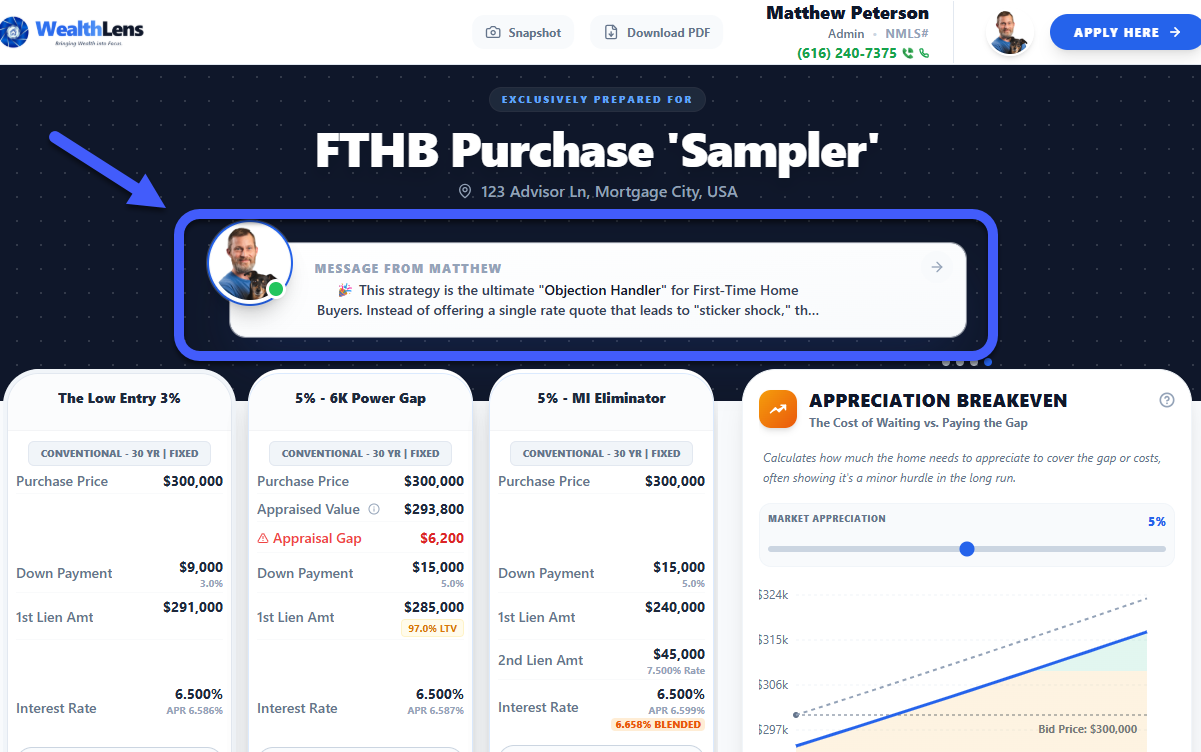Click the APPLY HERE button

[1127, 32]
